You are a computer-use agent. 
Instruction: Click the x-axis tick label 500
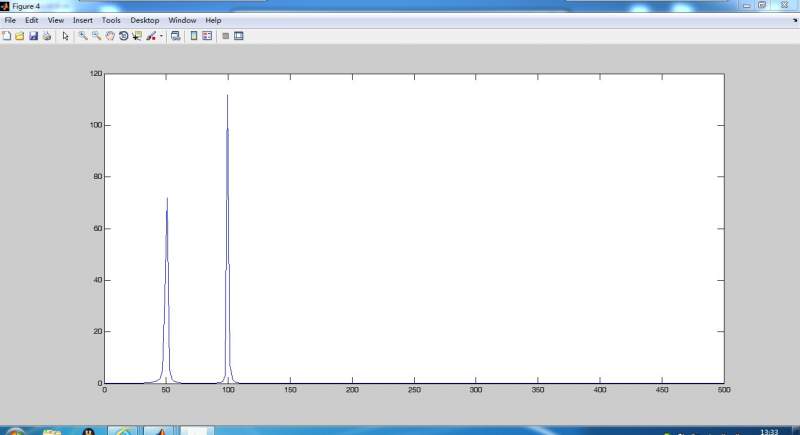pos(723,390)
